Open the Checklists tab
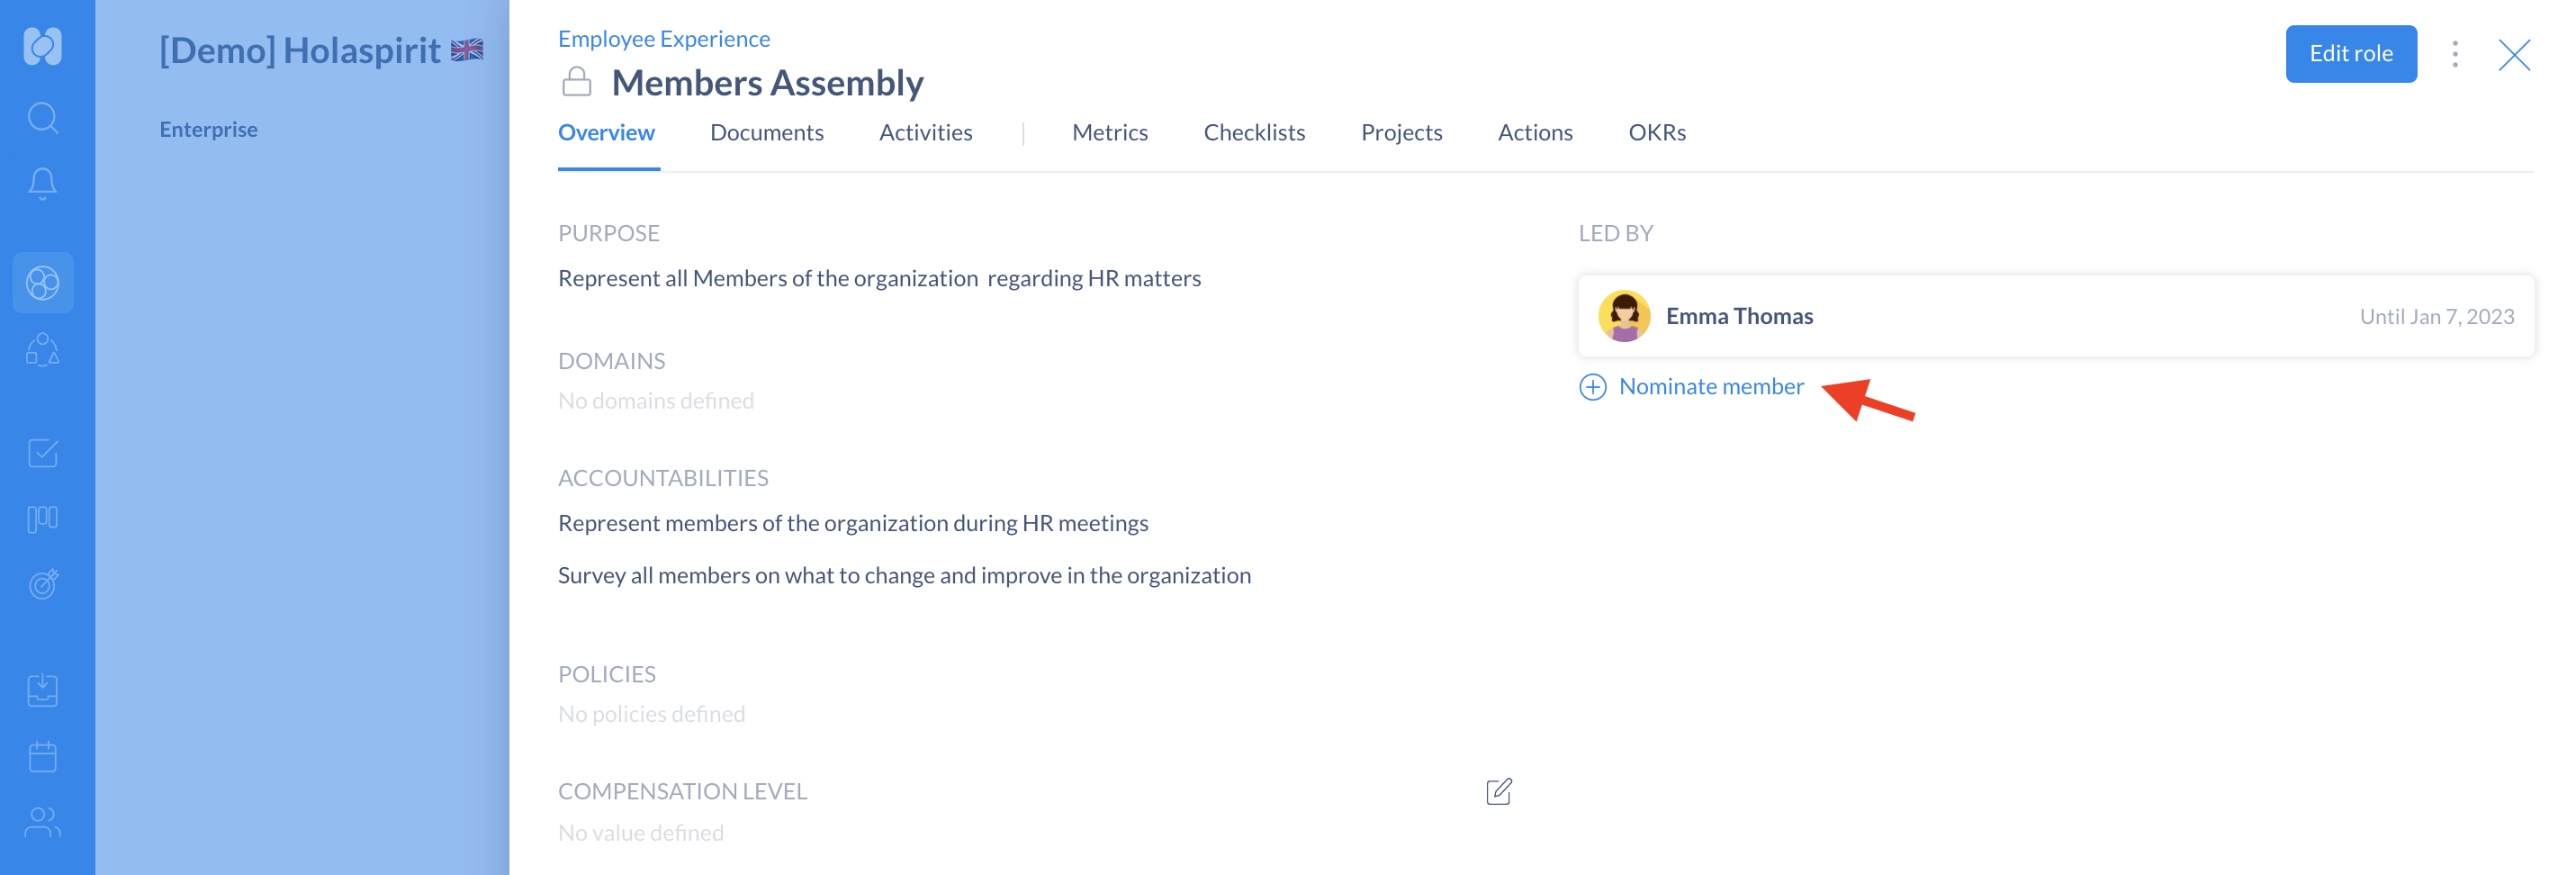Screen dimensions: 2576x875 pos(1254,133)
